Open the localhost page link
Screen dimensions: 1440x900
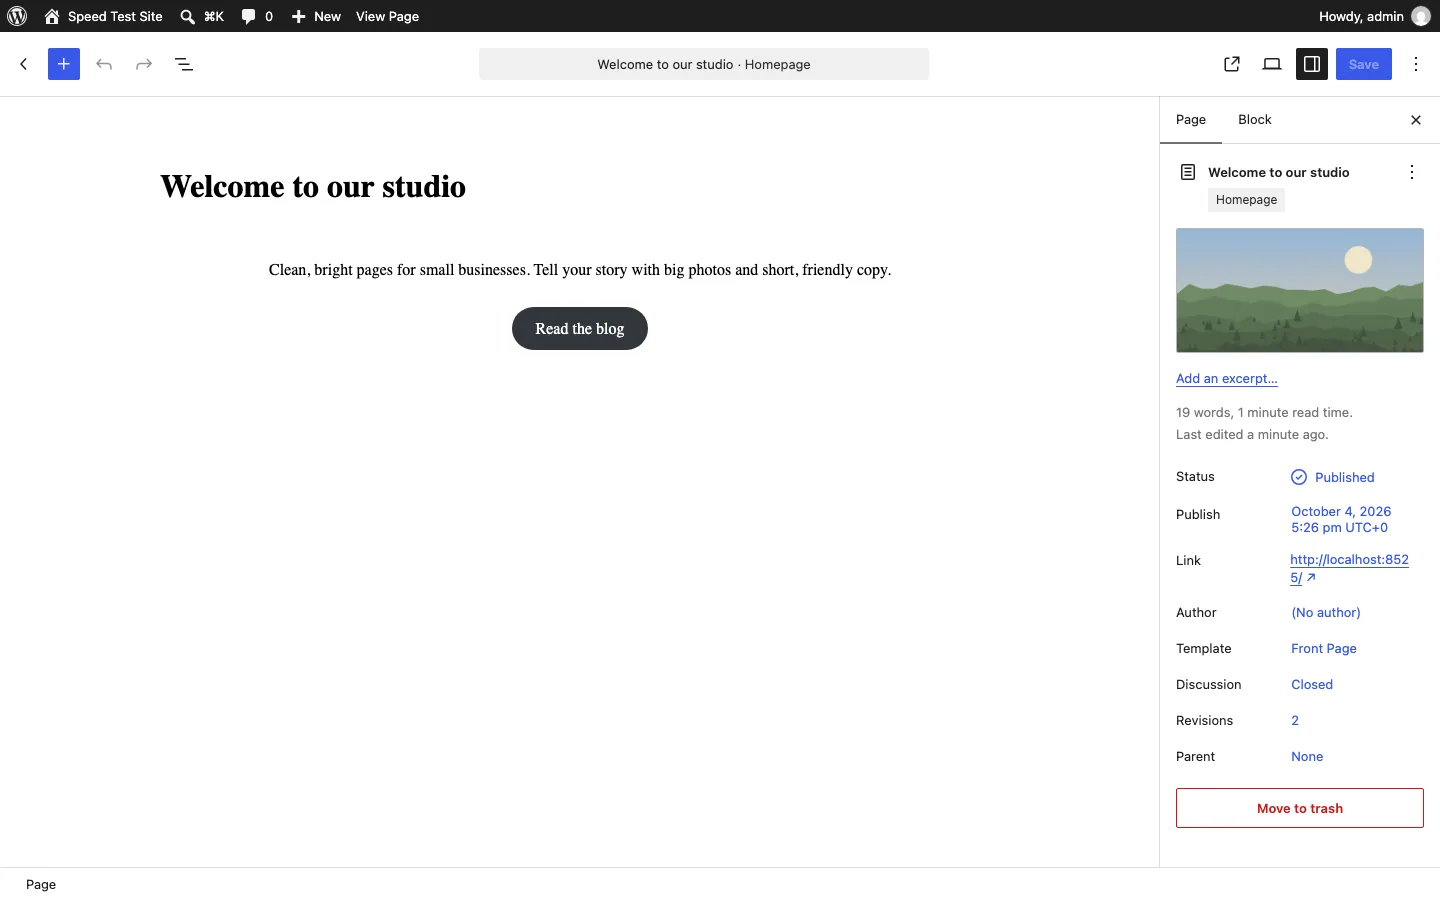[x=1349, y=569]
